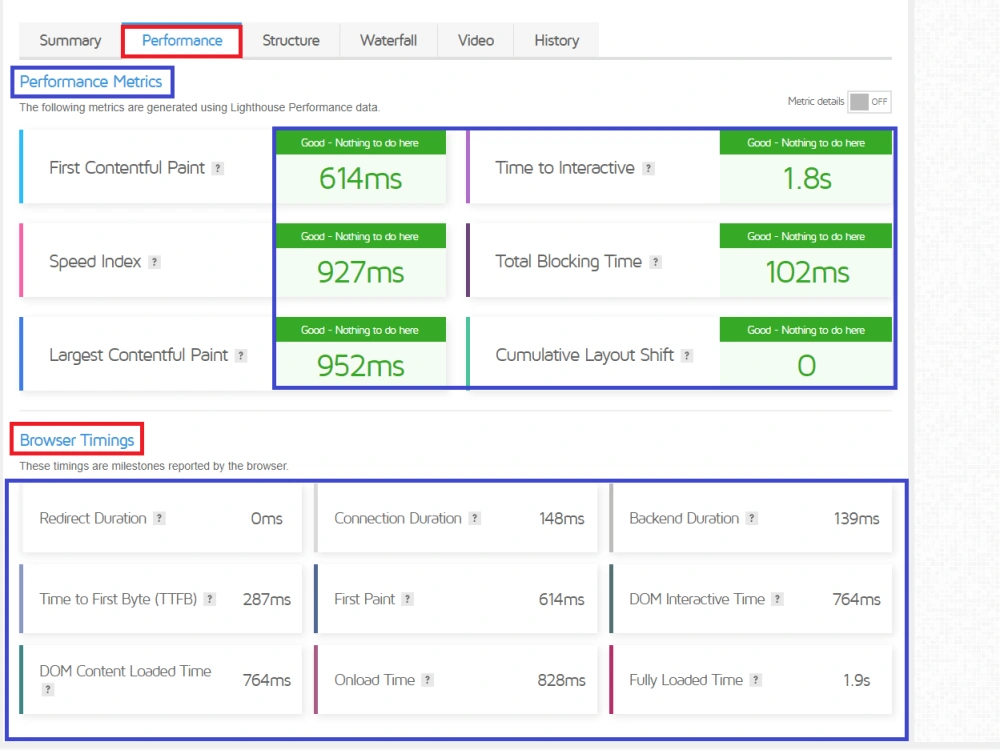
Task: Click the 927ms Speed Index value
Action: point(360,272)
